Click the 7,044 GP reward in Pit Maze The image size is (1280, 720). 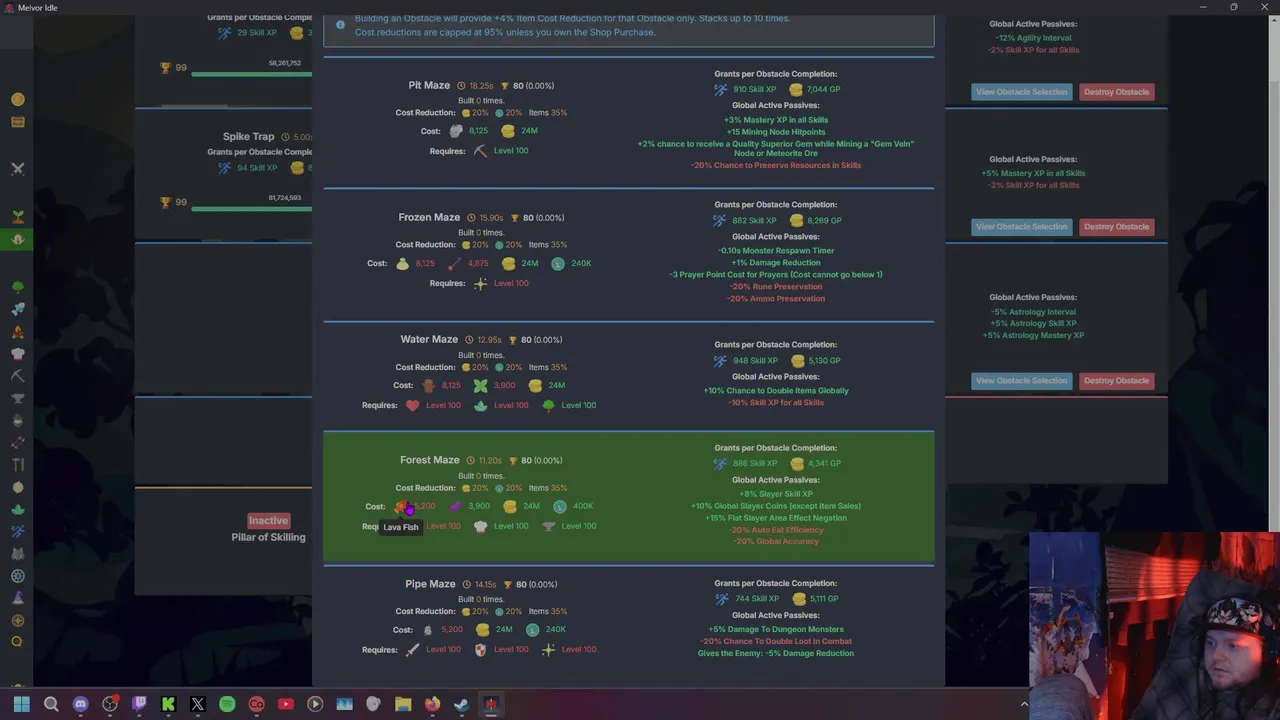click(813, 90)
